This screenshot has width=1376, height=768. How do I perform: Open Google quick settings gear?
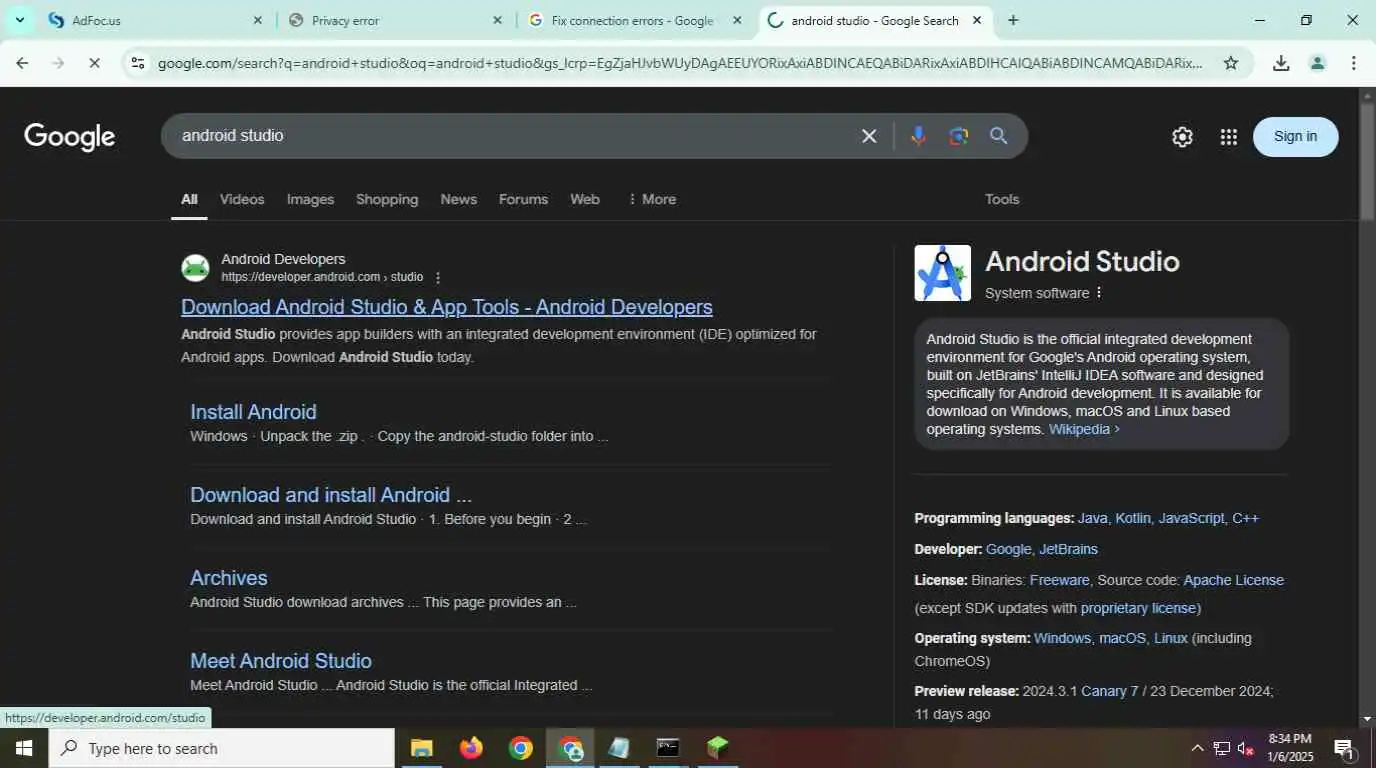point(1182,137)
